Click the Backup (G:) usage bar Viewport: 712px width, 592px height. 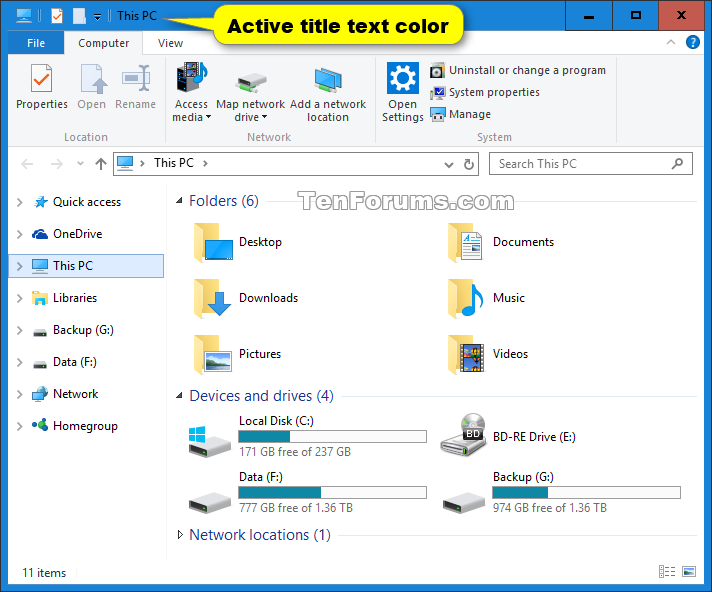(586, 493)
